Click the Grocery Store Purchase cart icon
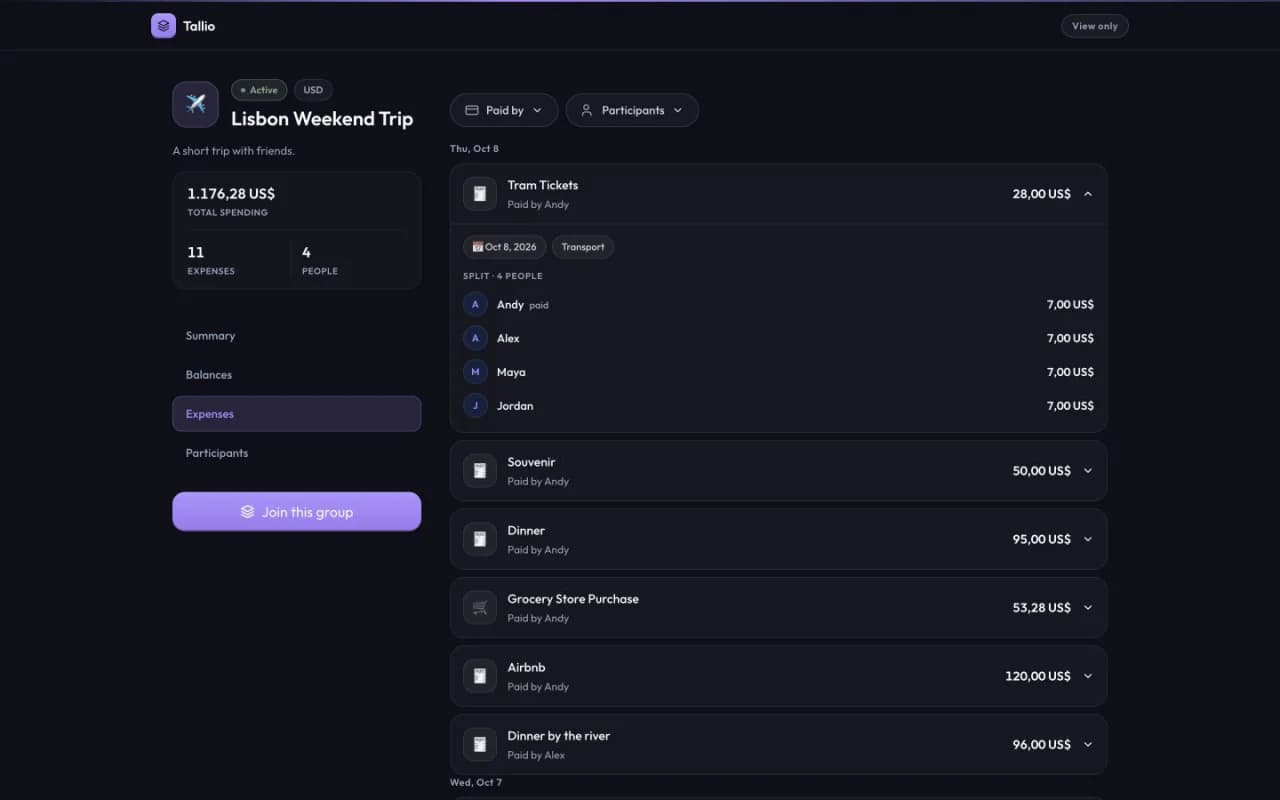This screenshot has height=800, width=1280. tap(480, 608)
